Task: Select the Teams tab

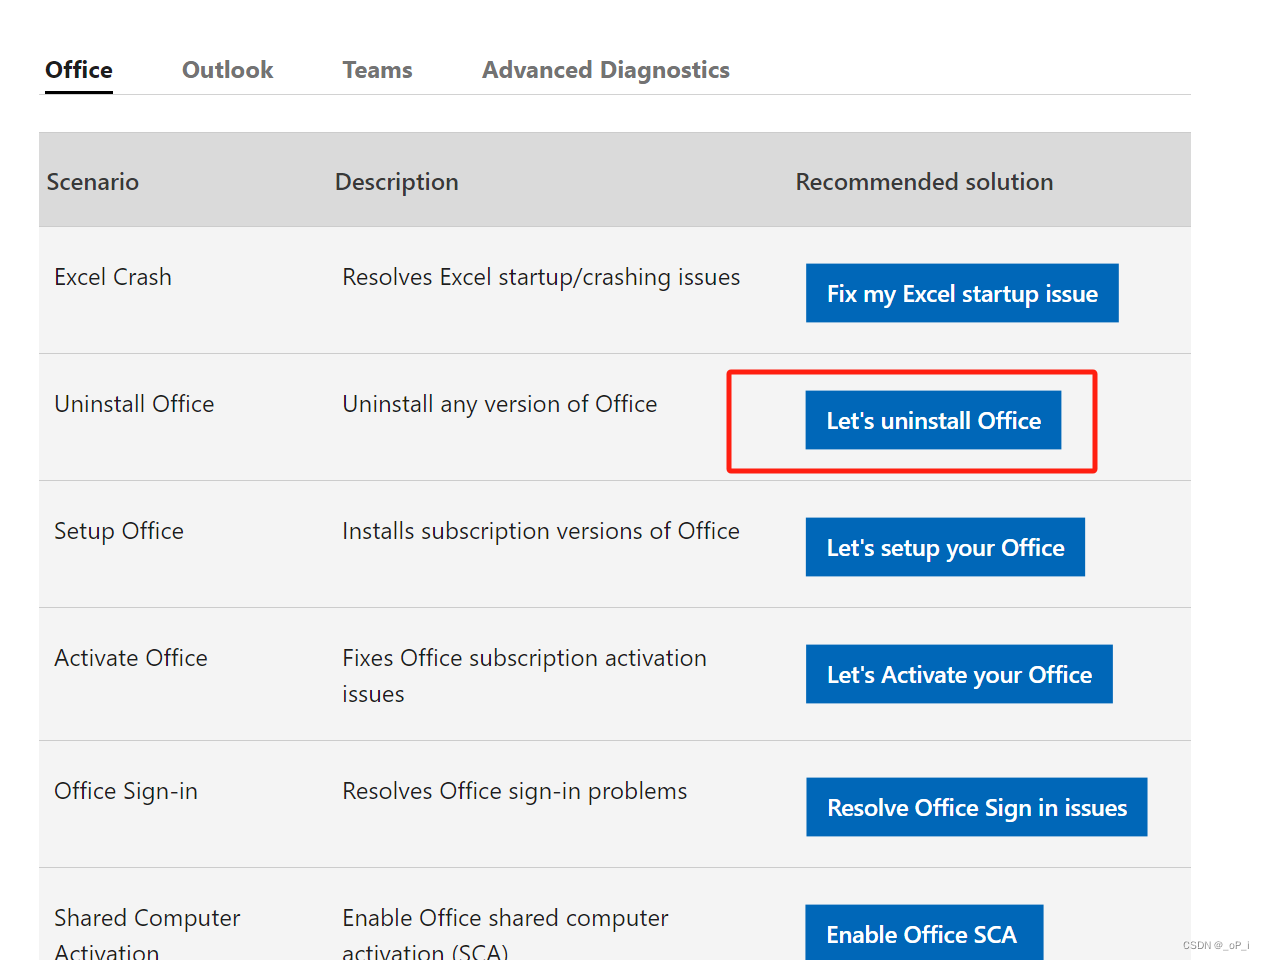Action: 377,70
